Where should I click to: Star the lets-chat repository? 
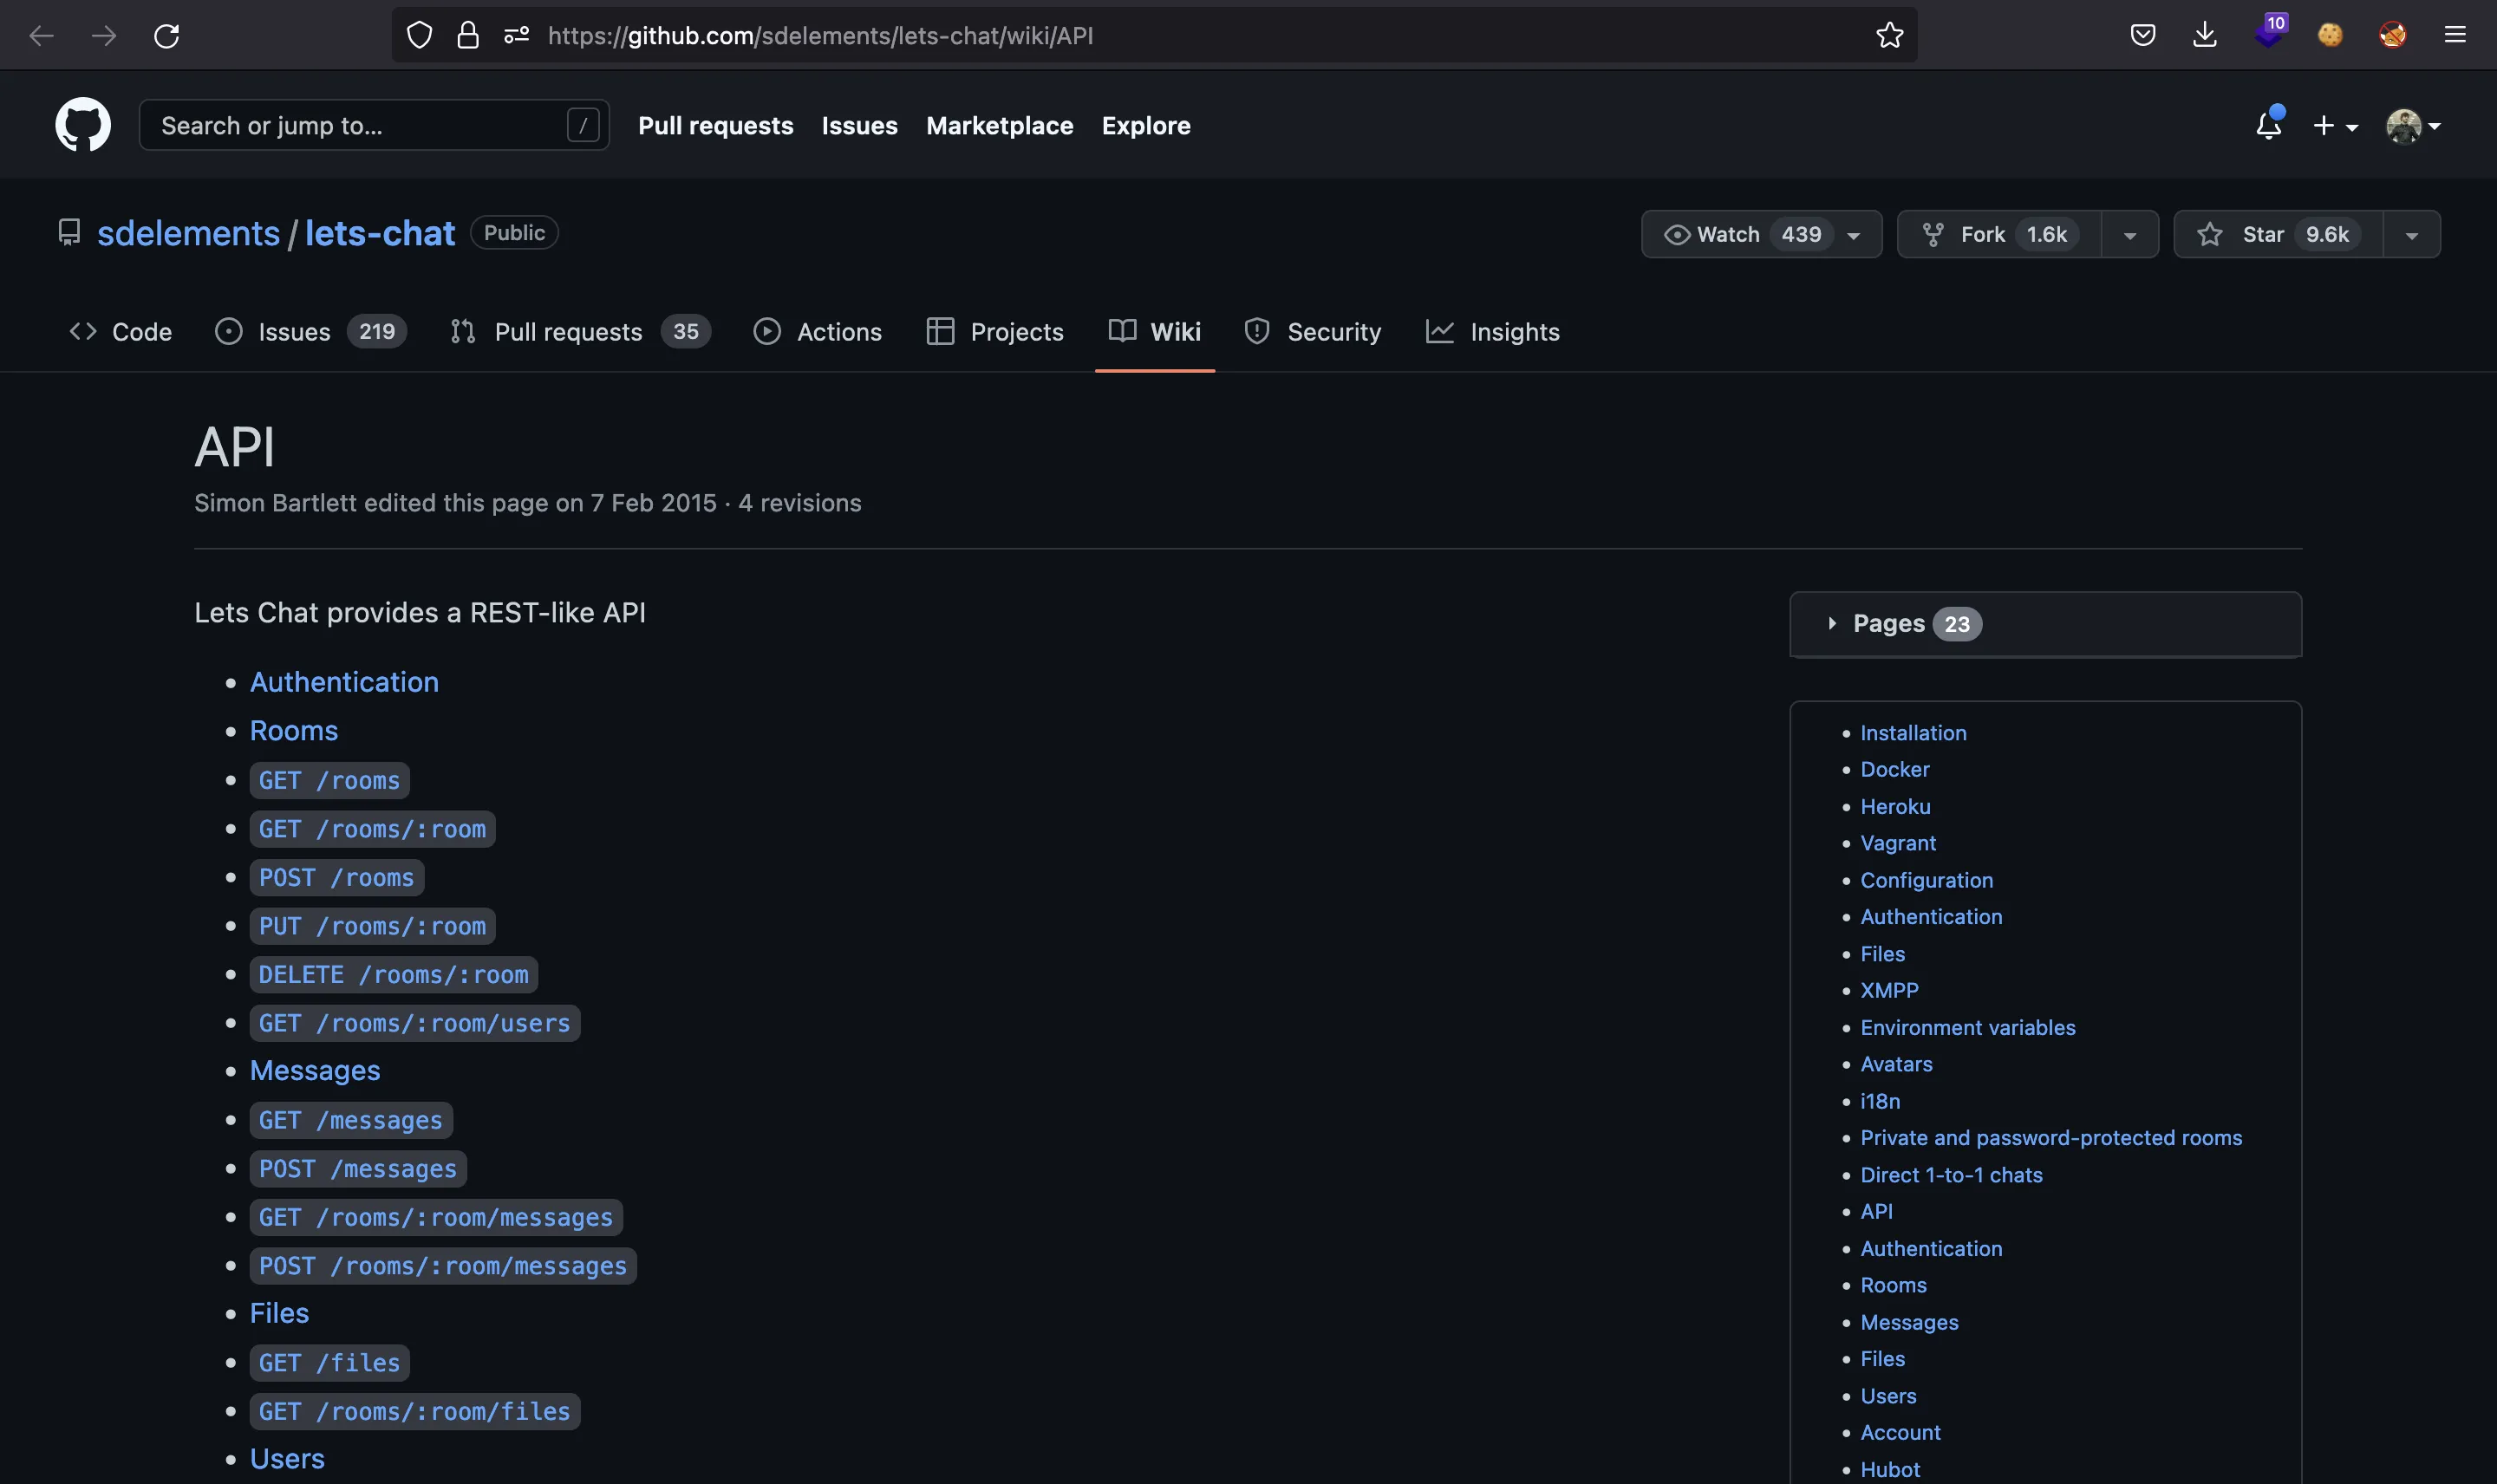tap(2278, 234)
